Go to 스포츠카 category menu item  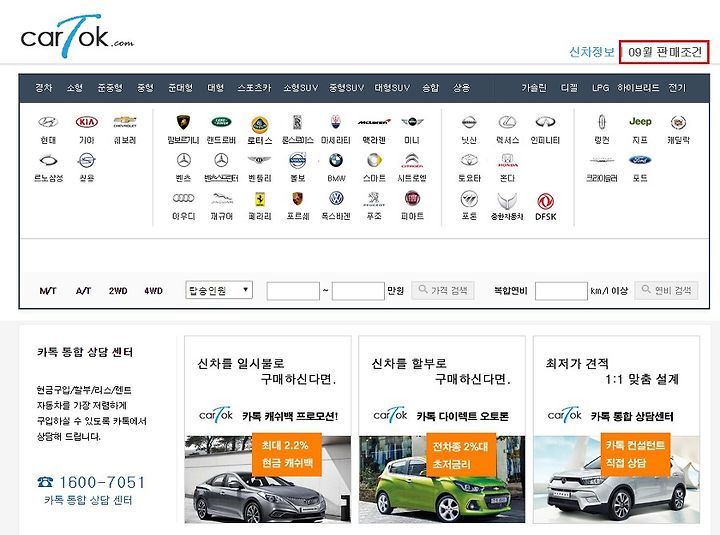pyautogui.click(x=254, y=87)
